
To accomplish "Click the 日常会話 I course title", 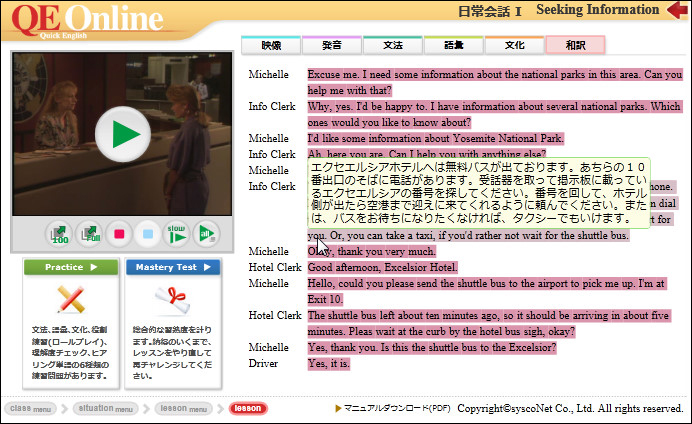I will pyautogui.click(x=489, y=11).
